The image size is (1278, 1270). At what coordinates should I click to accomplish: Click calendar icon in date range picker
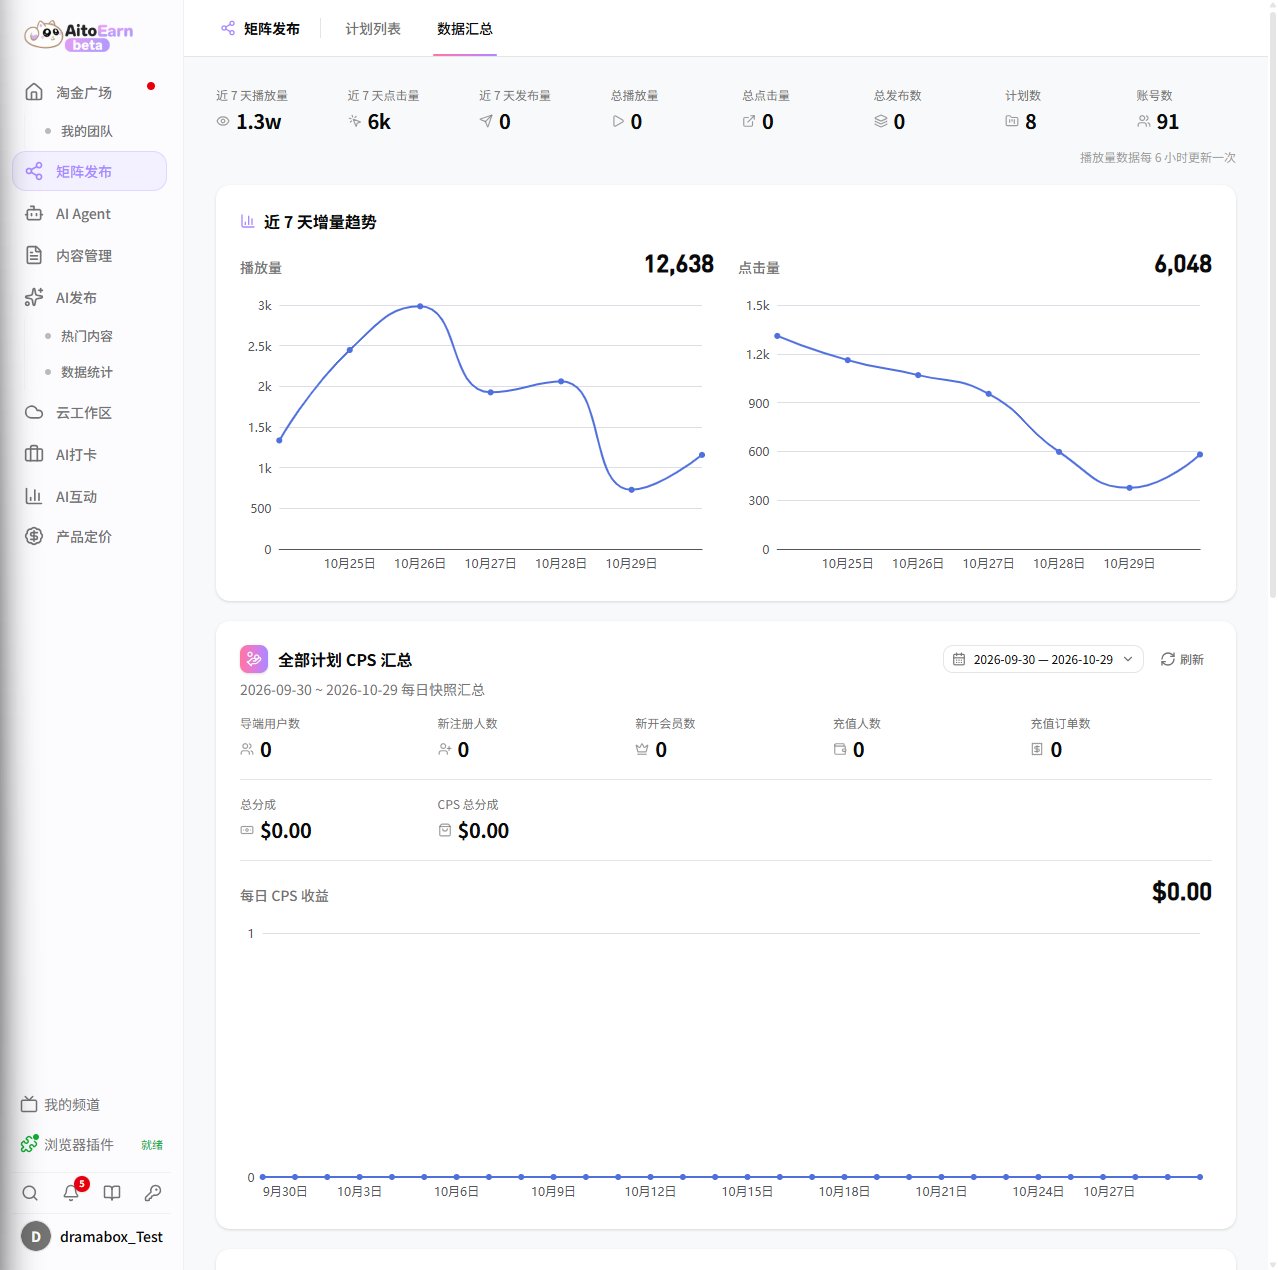(x=959, y=659)
